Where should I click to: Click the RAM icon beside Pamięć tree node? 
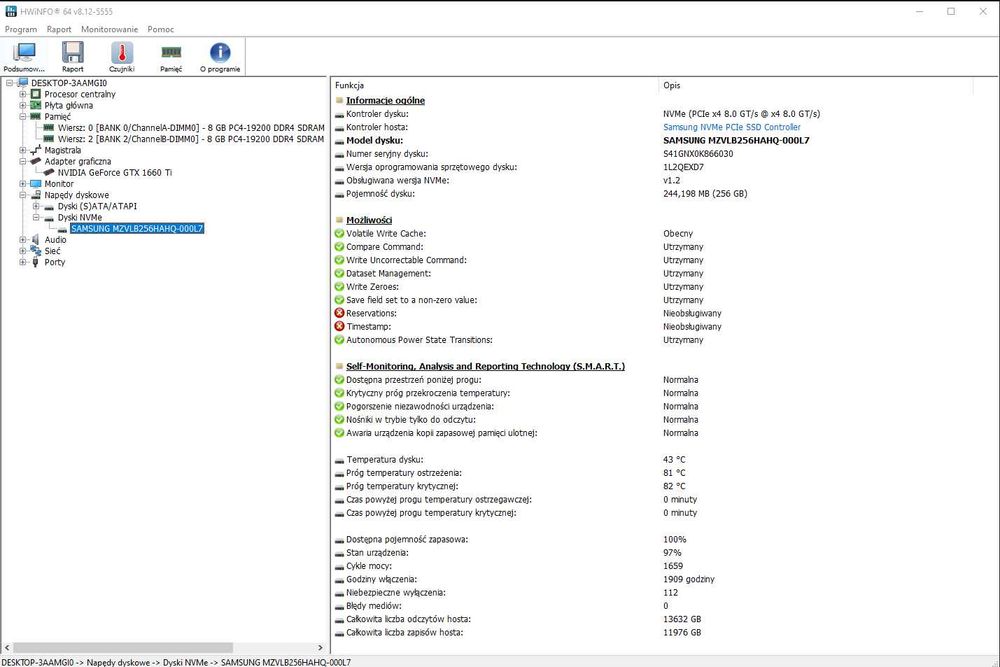click(36, 117)
